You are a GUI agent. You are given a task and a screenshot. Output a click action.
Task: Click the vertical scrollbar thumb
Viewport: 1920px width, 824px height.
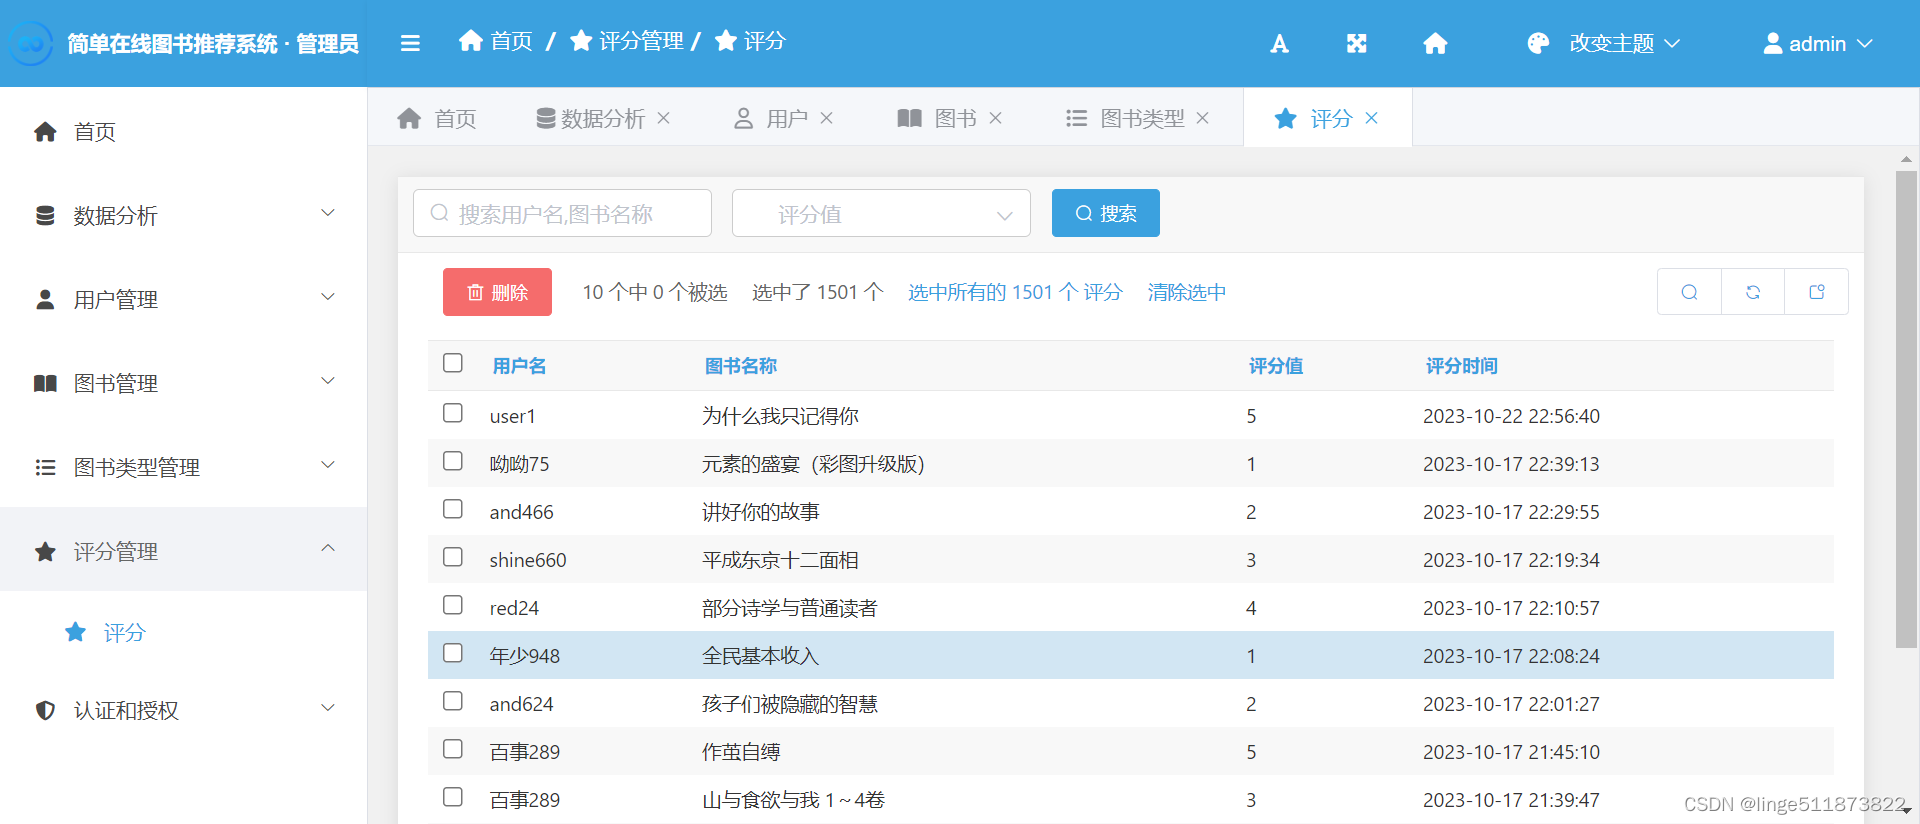pyautogui.click(x=1906, y=410)
